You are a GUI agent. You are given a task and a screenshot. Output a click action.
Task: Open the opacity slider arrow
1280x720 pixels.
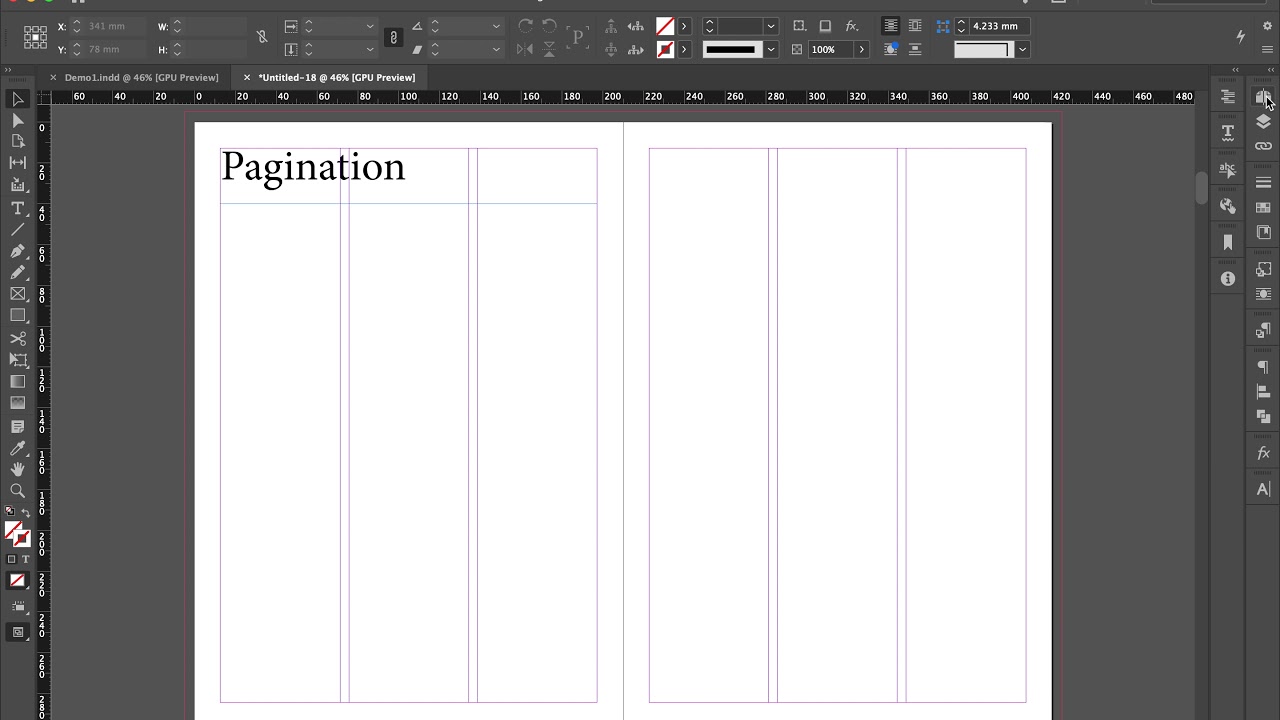click(x=861, y=49)
